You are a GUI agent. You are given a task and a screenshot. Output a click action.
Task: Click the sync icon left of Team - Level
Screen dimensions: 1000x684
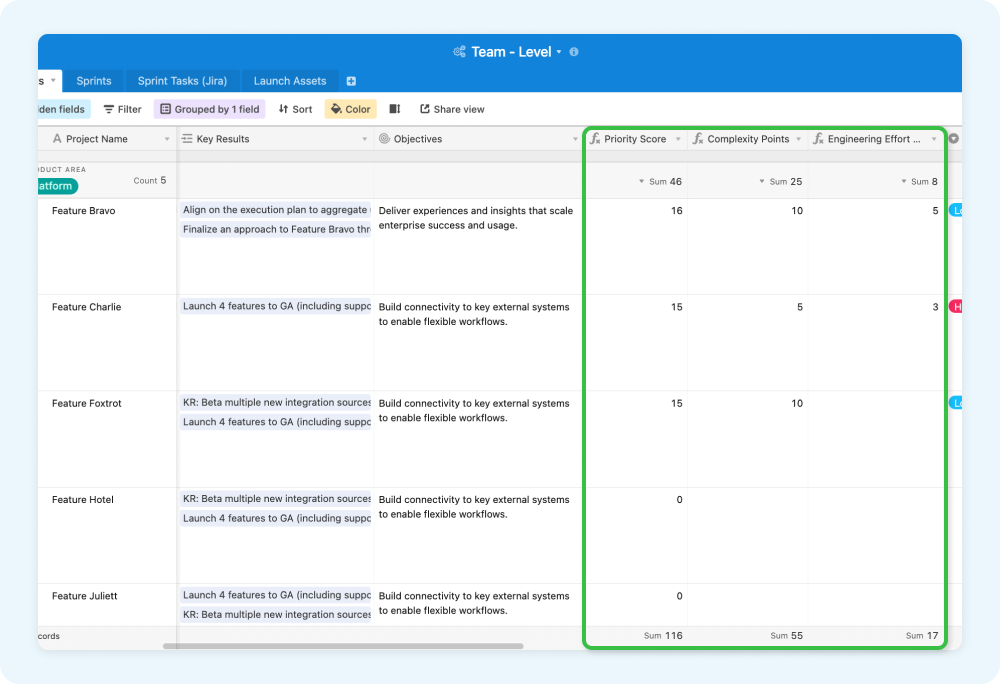pos(458,51)
